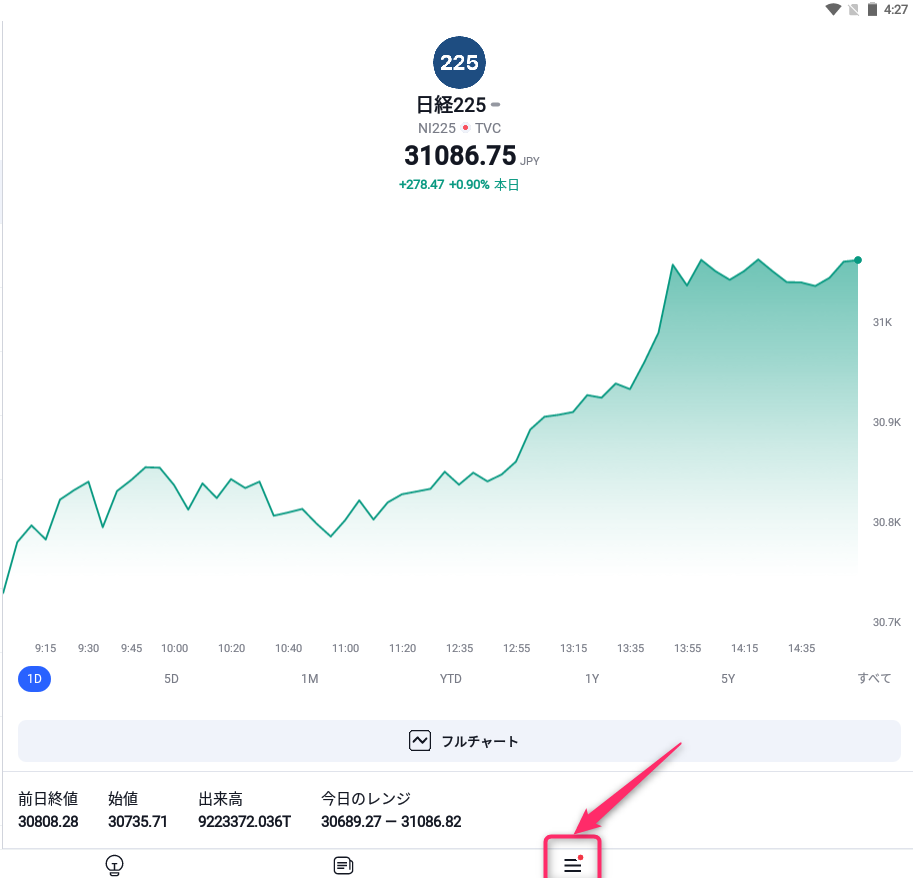Viewport: 913px width, 878px height.
Task: Switch chart to 5Y range
Action: pyautogui.click(x=728, y=679)
